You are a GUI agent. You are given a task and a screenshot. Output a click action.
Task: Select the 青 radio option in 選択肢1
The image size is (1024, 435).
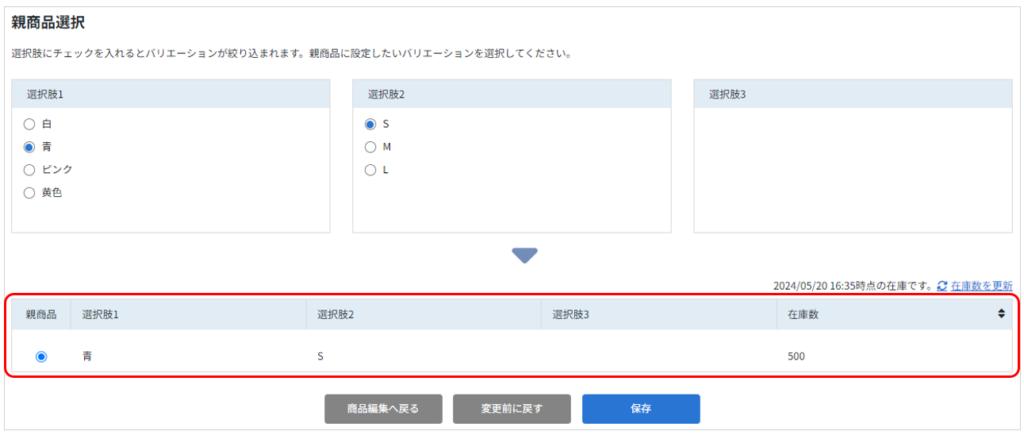click(x=29, y=147)
